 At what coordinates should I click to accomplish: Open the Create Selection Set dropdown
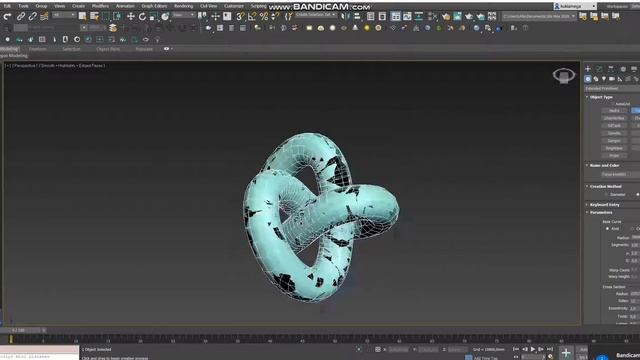[x=315, y=15]
